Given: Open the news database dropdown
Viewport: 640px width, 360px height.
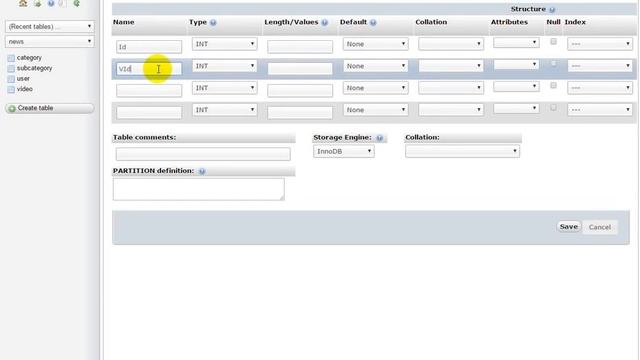Looking at the screenshot, I should [x=49, y=42].
